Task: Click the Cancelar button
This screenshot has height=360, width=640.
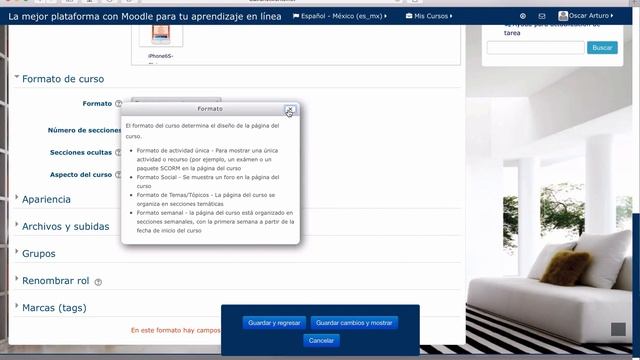Action: [321, 340]
